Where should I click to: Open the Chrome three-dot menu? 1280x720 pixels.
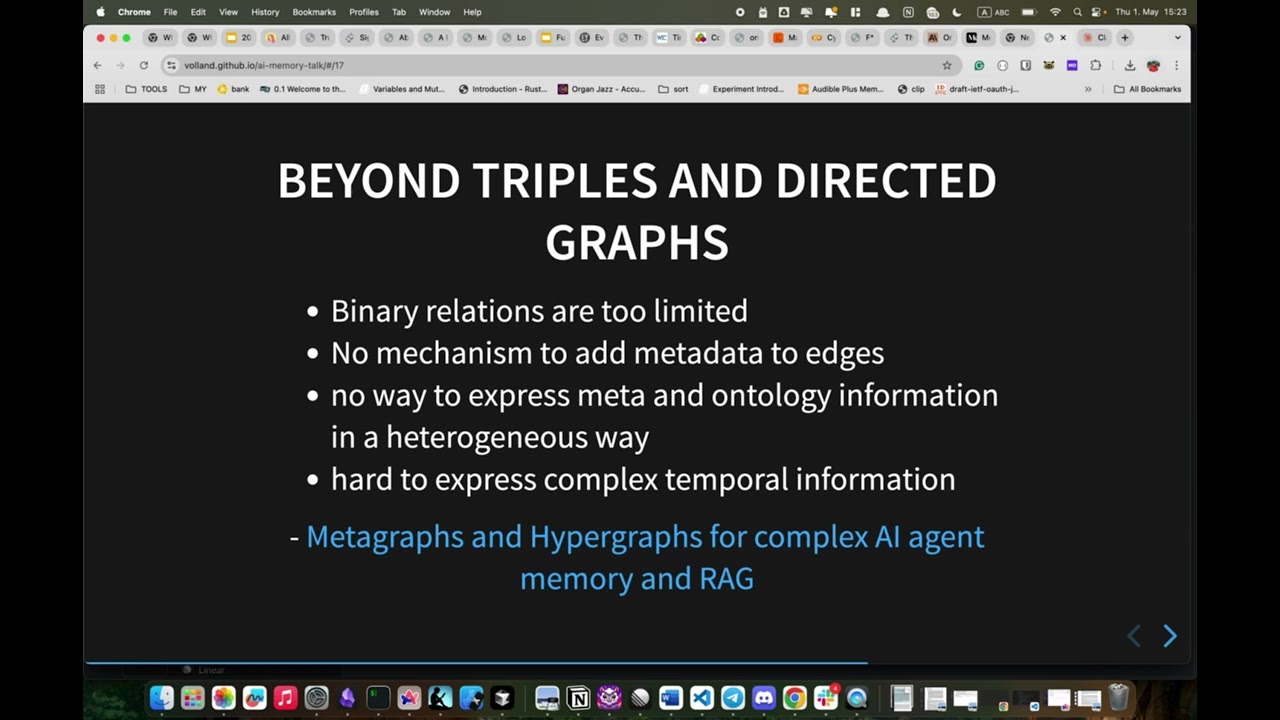tap(1176, 65)
